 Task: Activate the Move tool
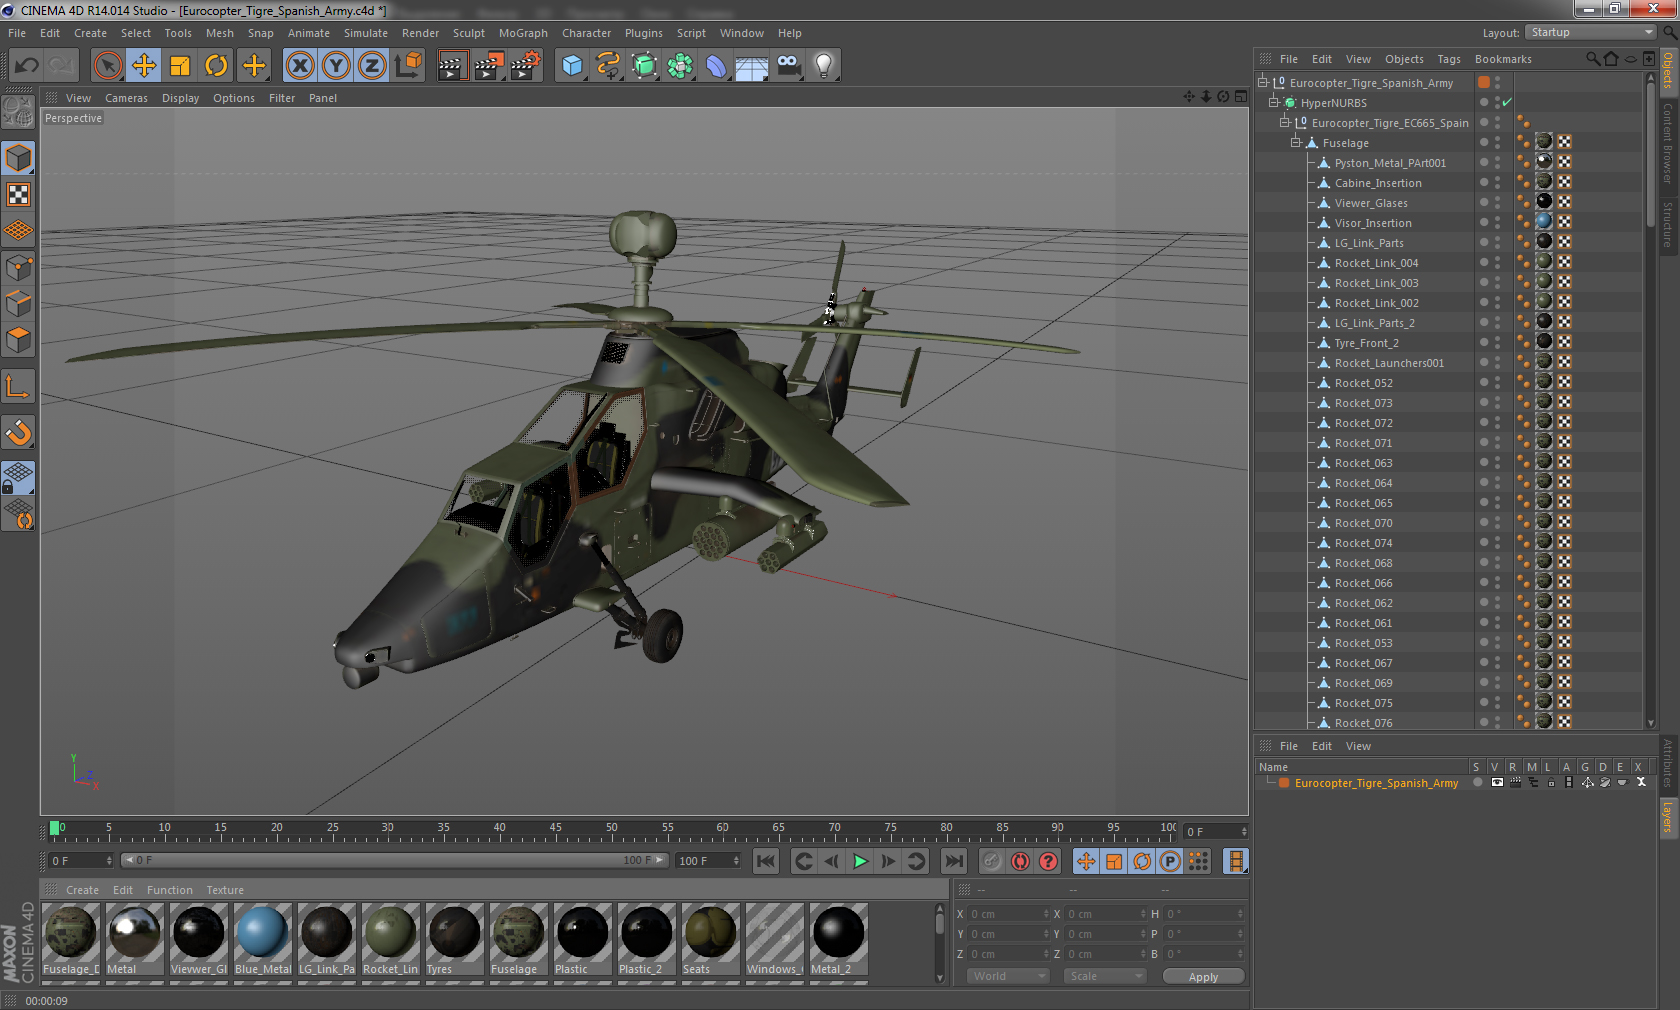point(144,66)
